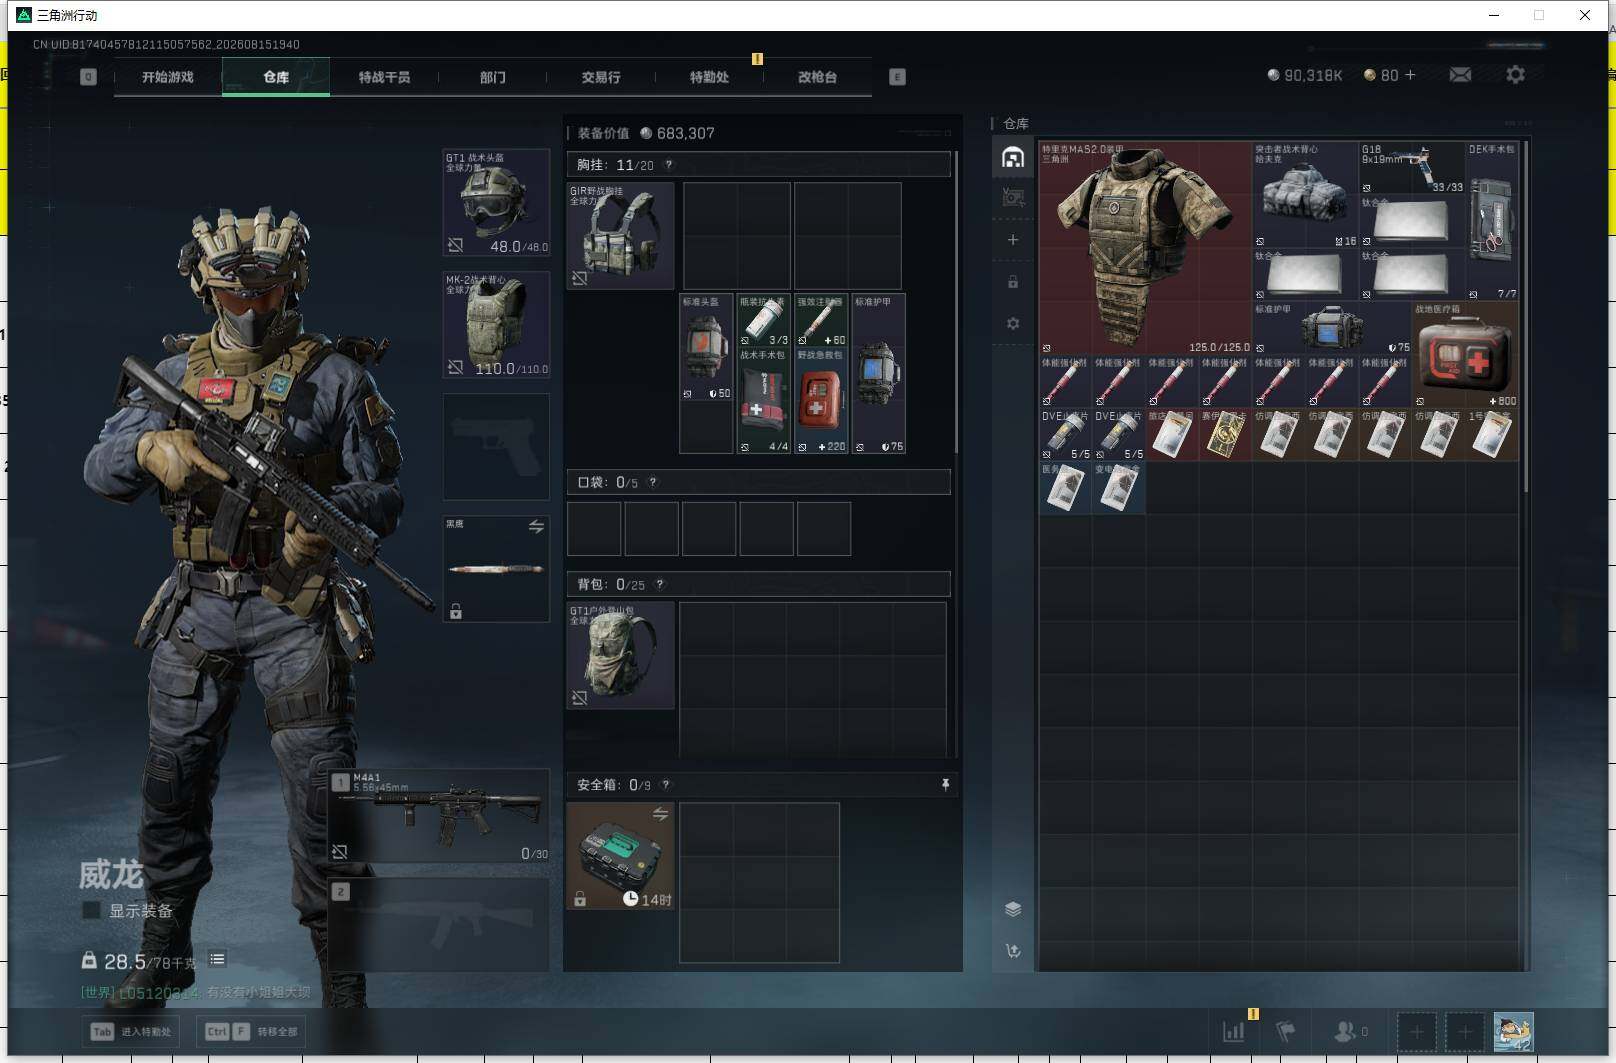This screenshot has width=1616, height=1063.
Task: Click the empty secondary weapon slot 2
Action: (x=439, y=925)
